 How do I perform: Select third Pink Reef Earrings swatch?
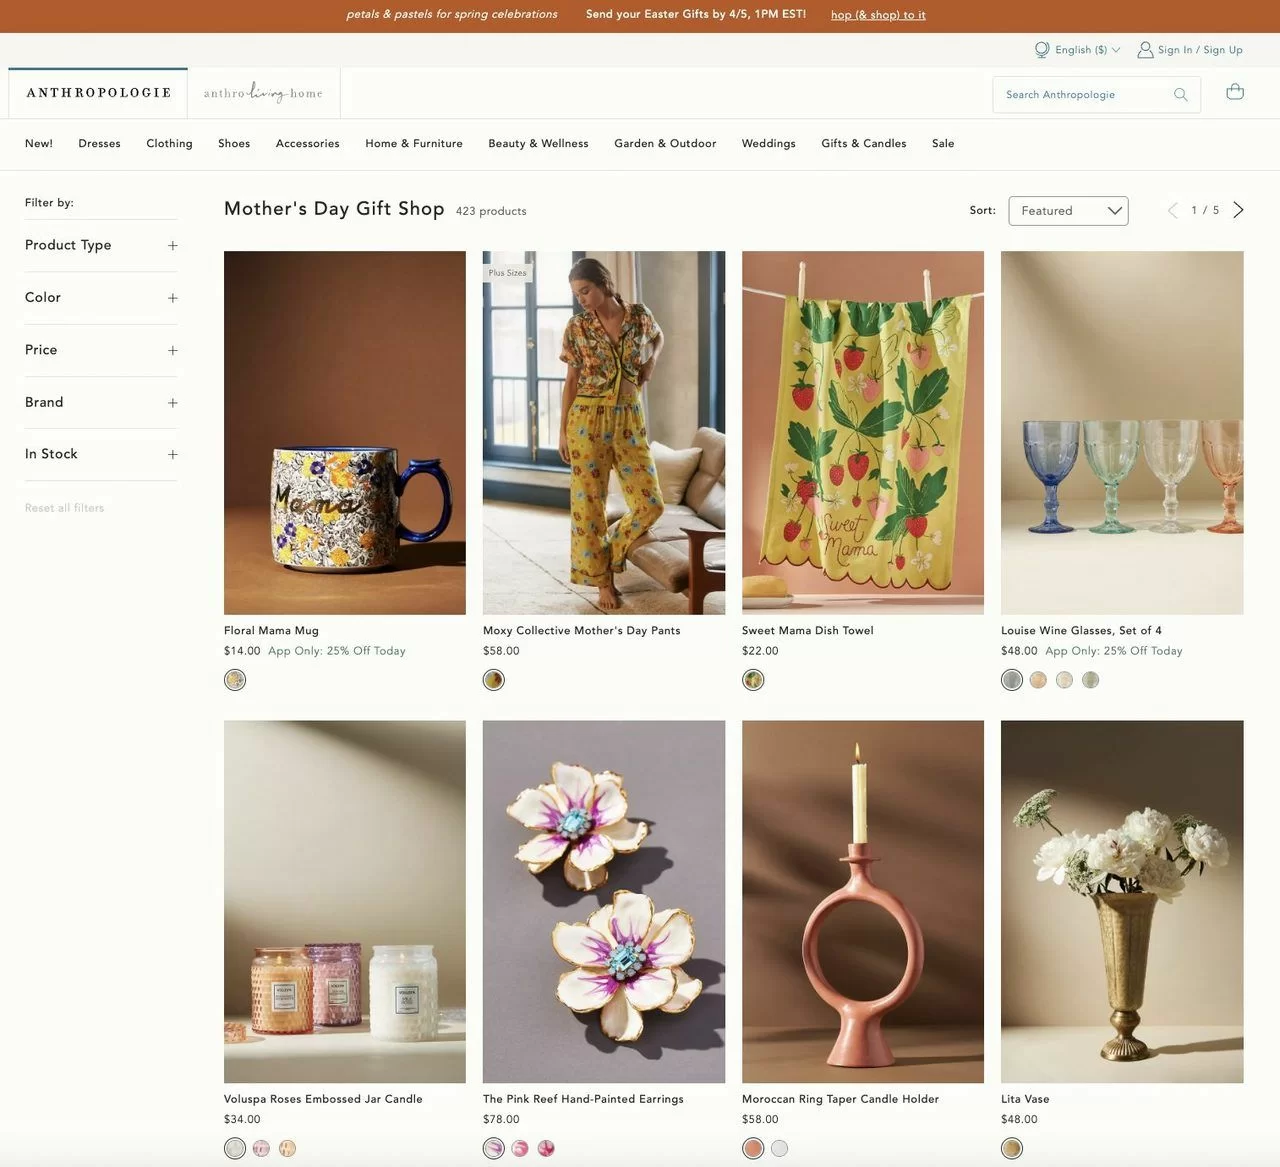coord(546,1148)
